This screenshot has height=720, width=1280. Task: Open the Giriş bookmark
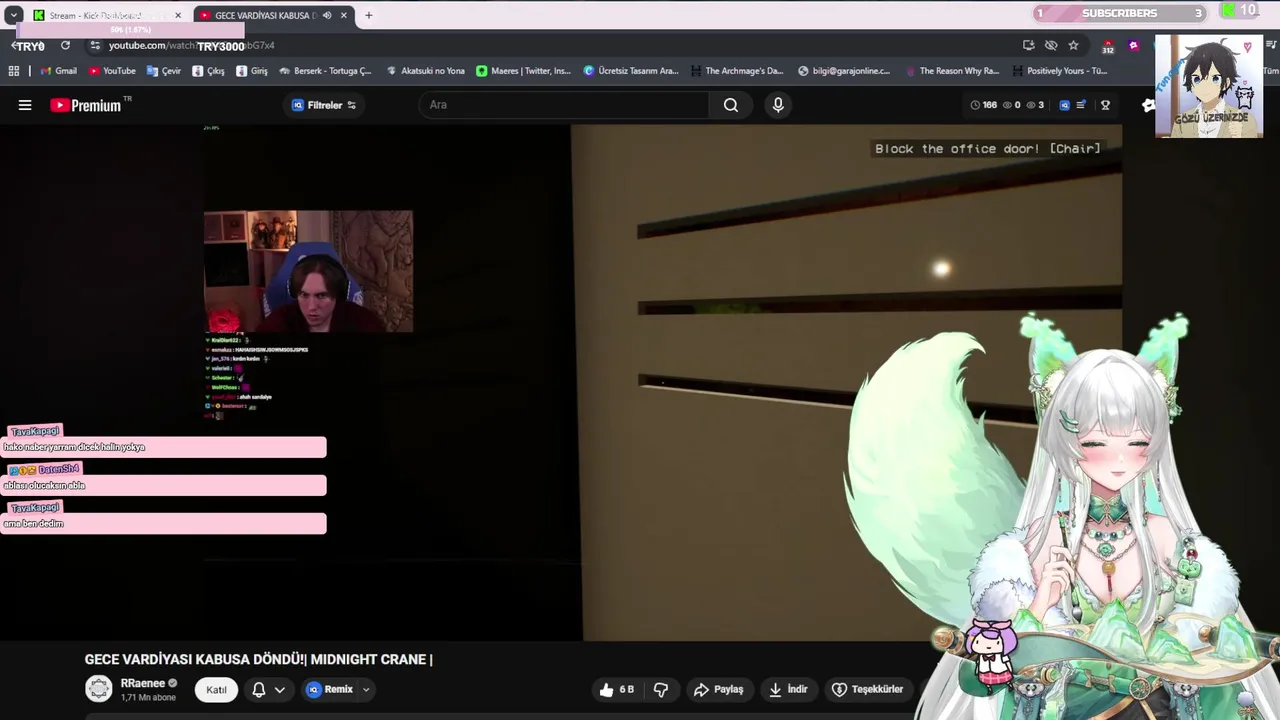[252, 71]
